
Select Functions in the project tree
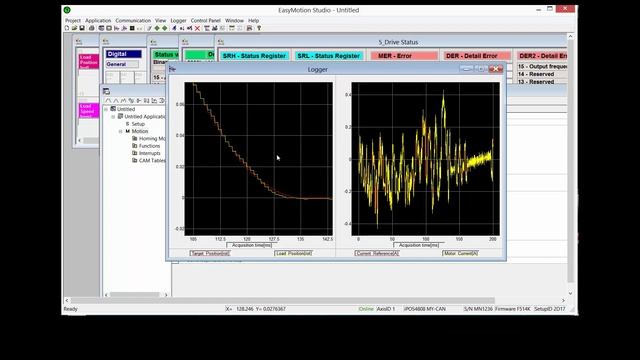(x=149, y=146)
